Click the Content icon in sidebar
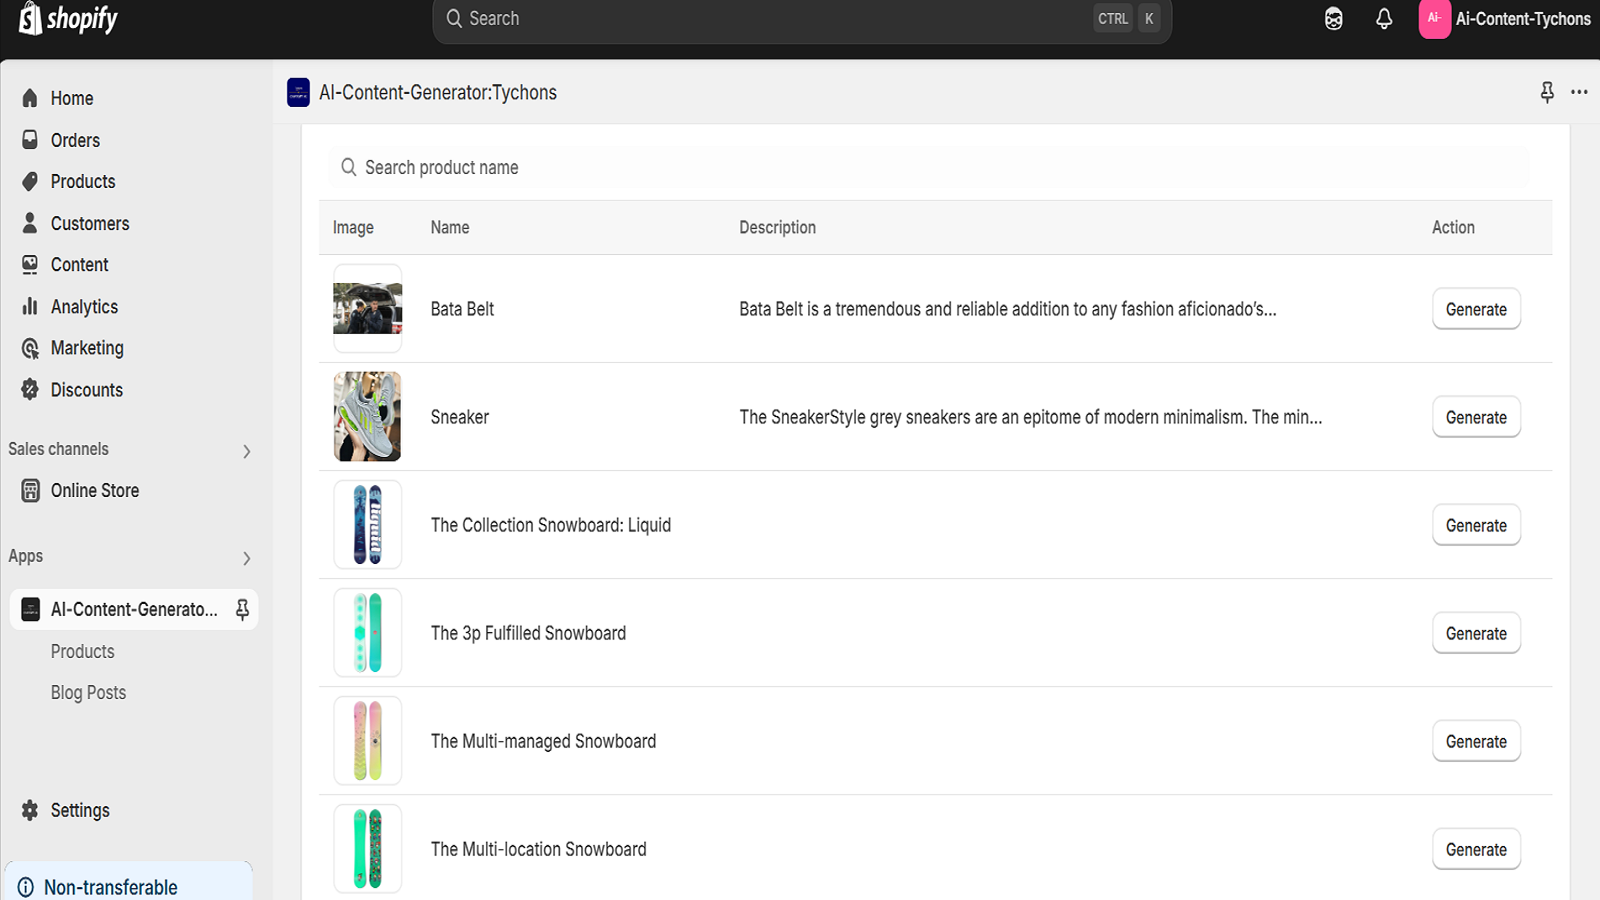 pos(30,265)
